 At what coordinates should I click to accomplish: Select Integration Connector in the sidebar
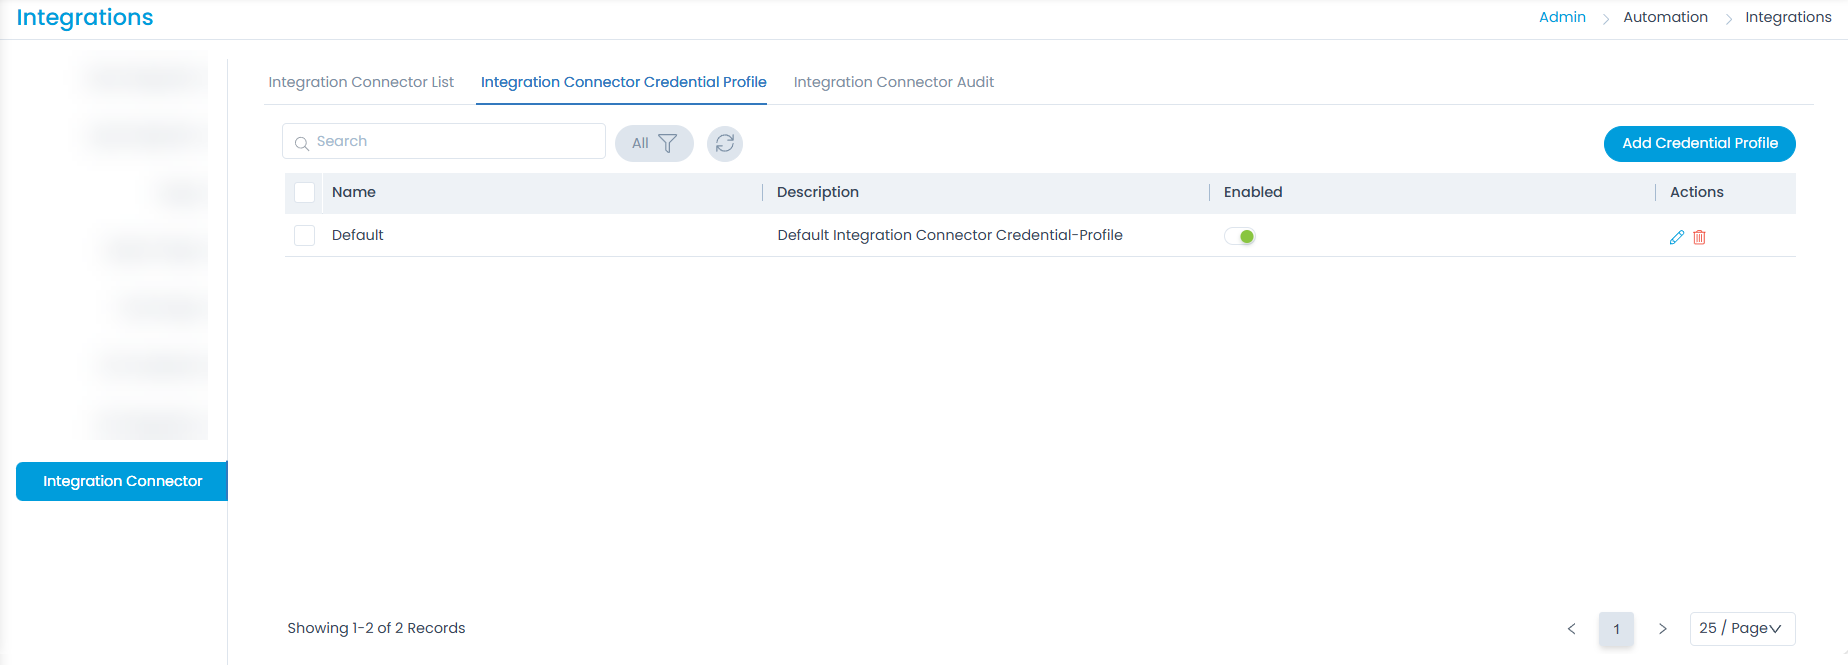point(122,481)
